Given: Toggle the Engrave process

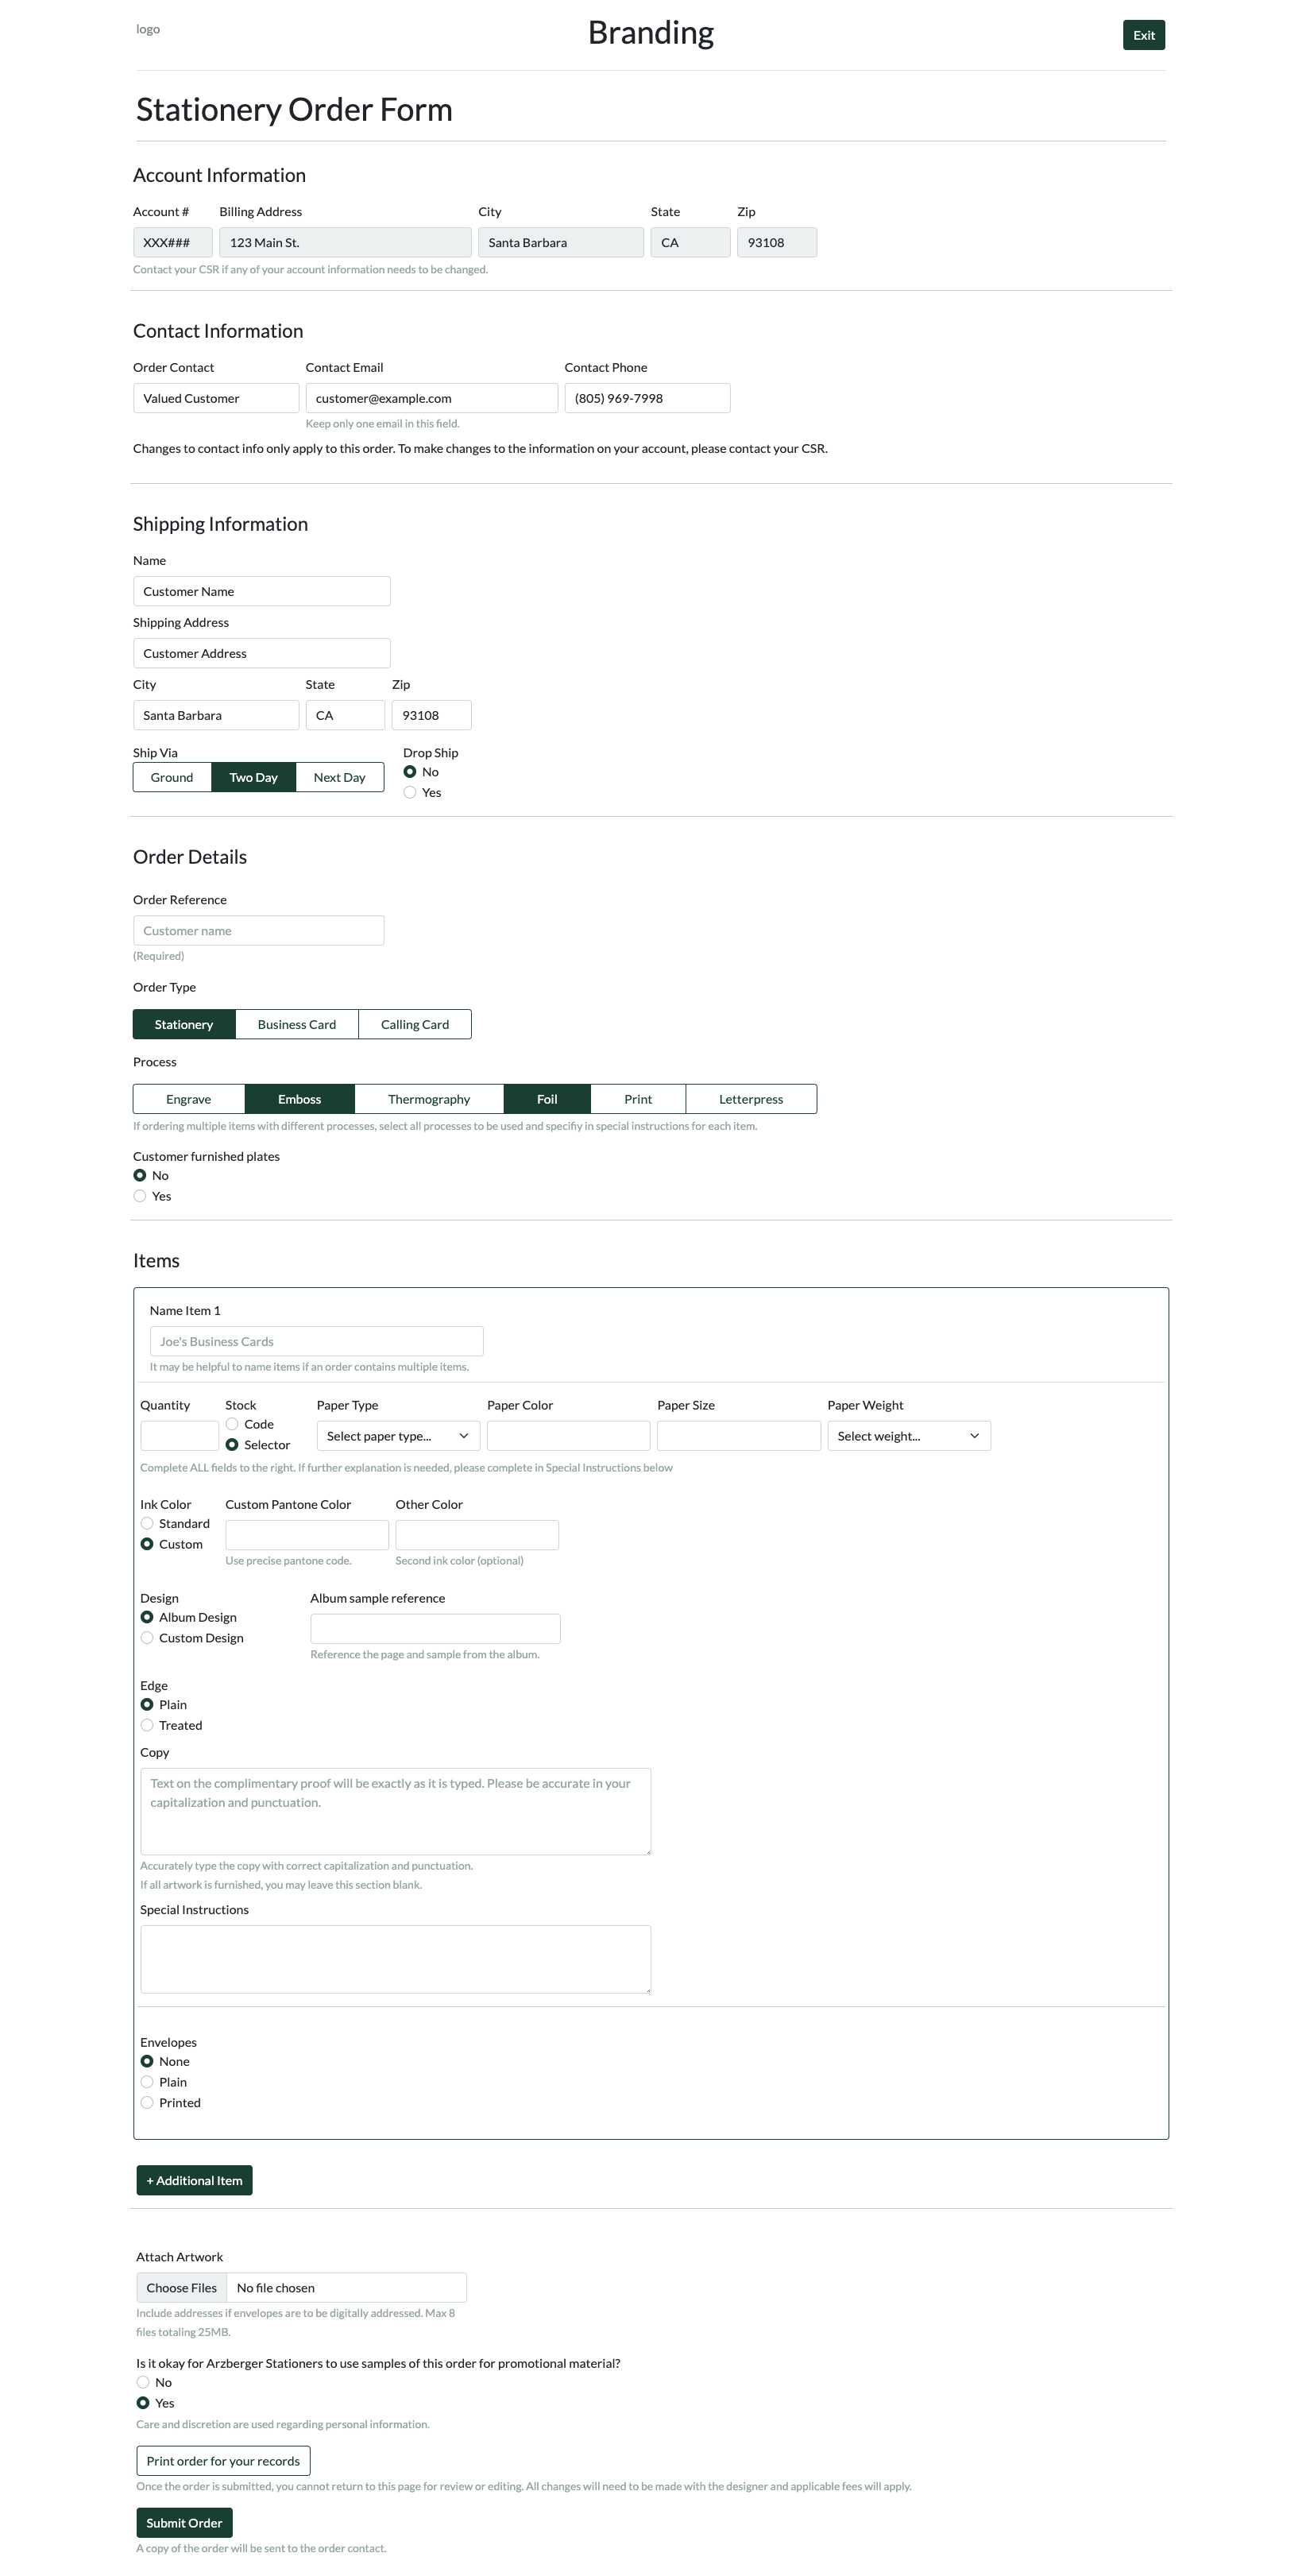Looking at the screenshot, I should point(188,1099).
